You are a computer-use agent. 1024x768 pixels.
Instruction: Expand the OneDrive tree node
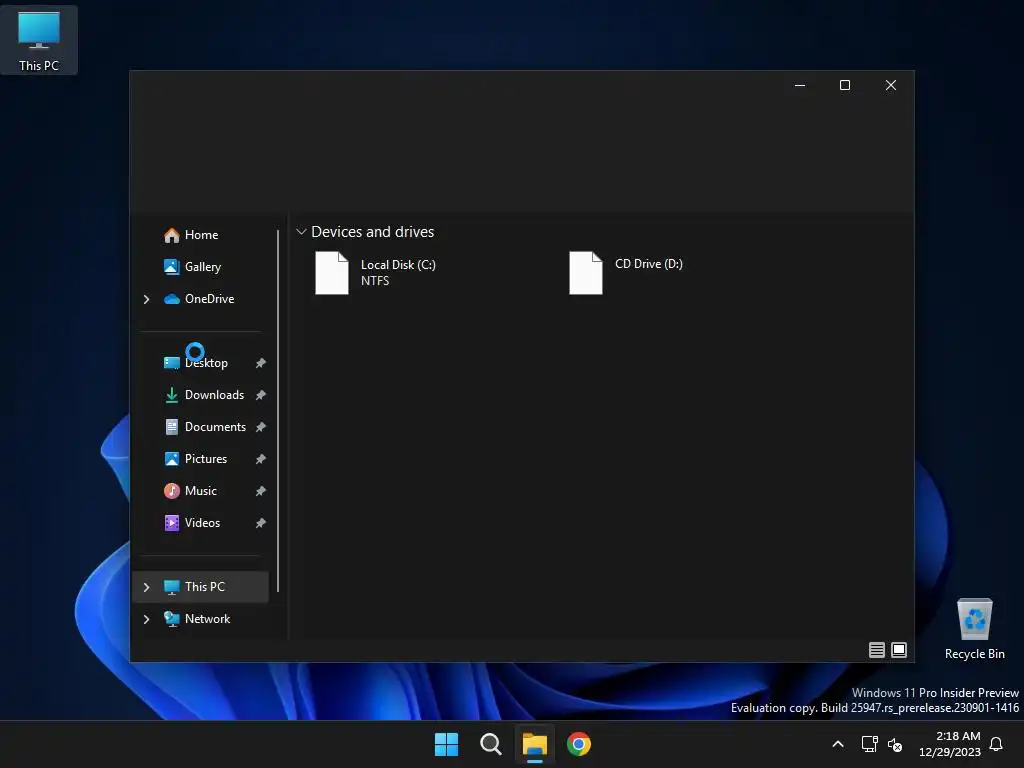point(146,299)
